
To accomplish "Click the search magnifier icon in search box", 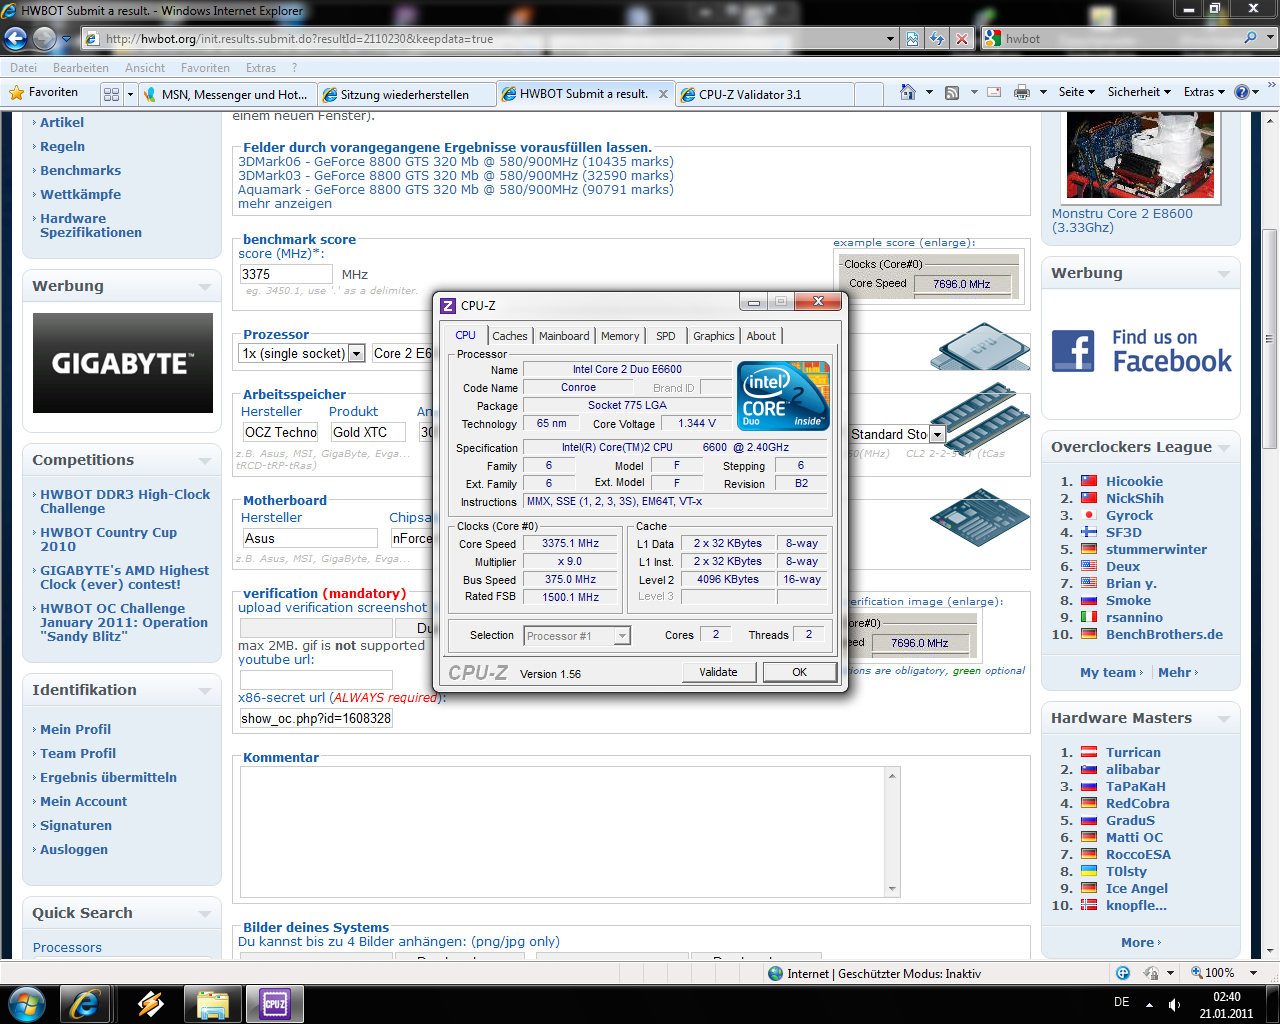I will (1250, 38).
